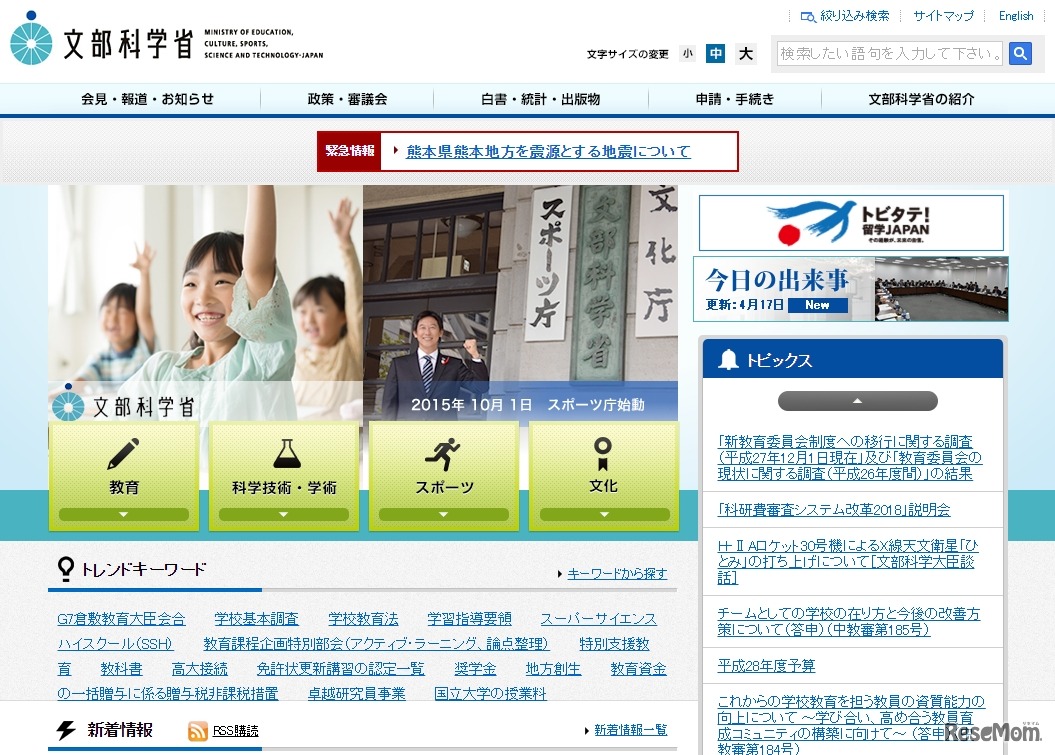Click the 文部科学省 logo icon
The height and width of the screenshot is (755, 1055).
31,42
